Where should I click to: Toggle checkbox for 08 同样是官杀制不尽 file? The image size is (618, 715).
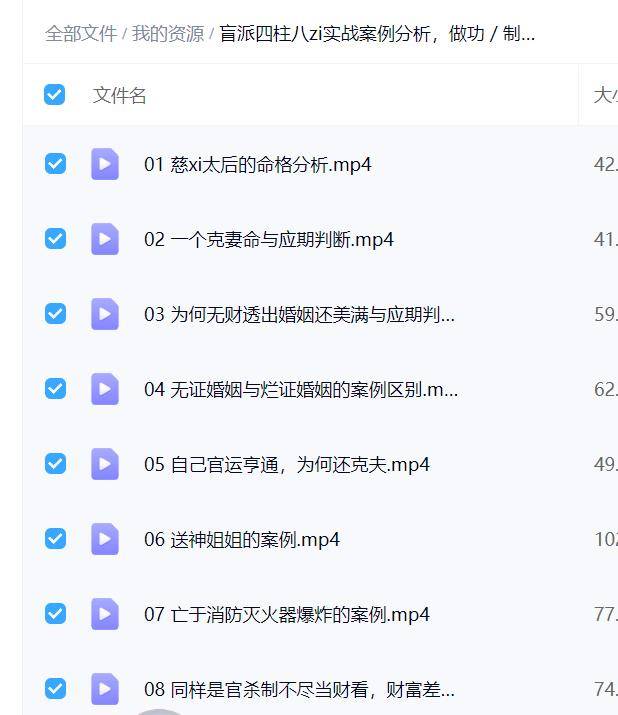(55, 689)
